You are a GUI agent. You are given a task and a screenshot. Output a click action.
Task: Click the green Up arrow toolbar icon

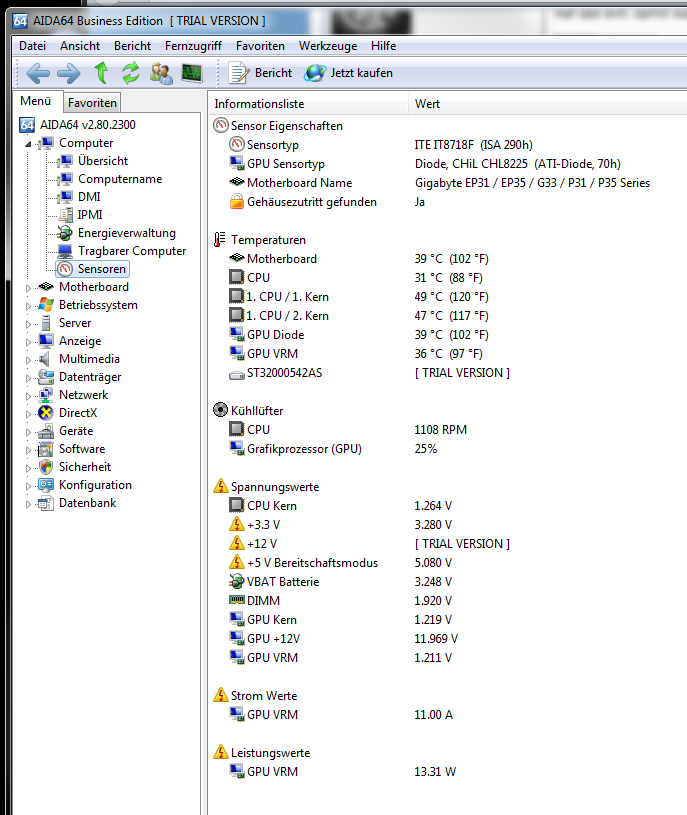(x=101, y=73)
